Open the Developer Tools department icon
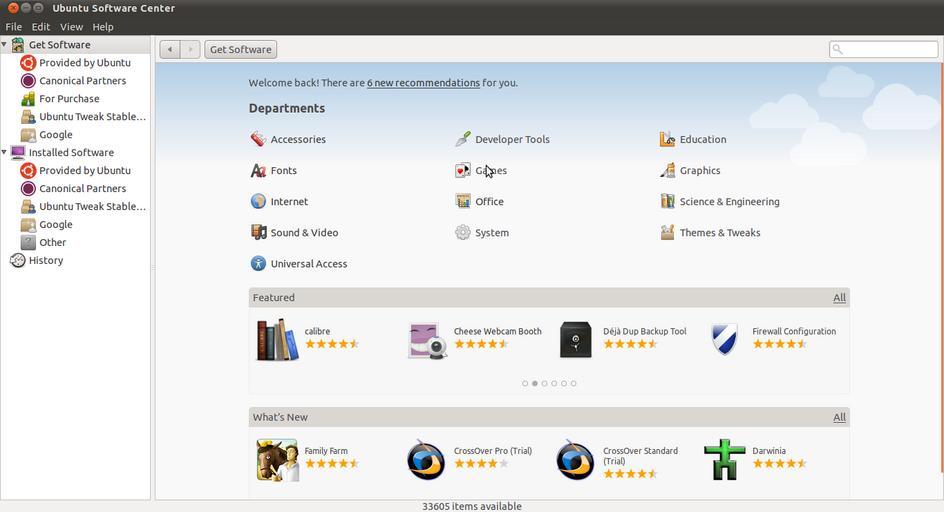This screenshot has height=512, width=944. tap(462, 140)
